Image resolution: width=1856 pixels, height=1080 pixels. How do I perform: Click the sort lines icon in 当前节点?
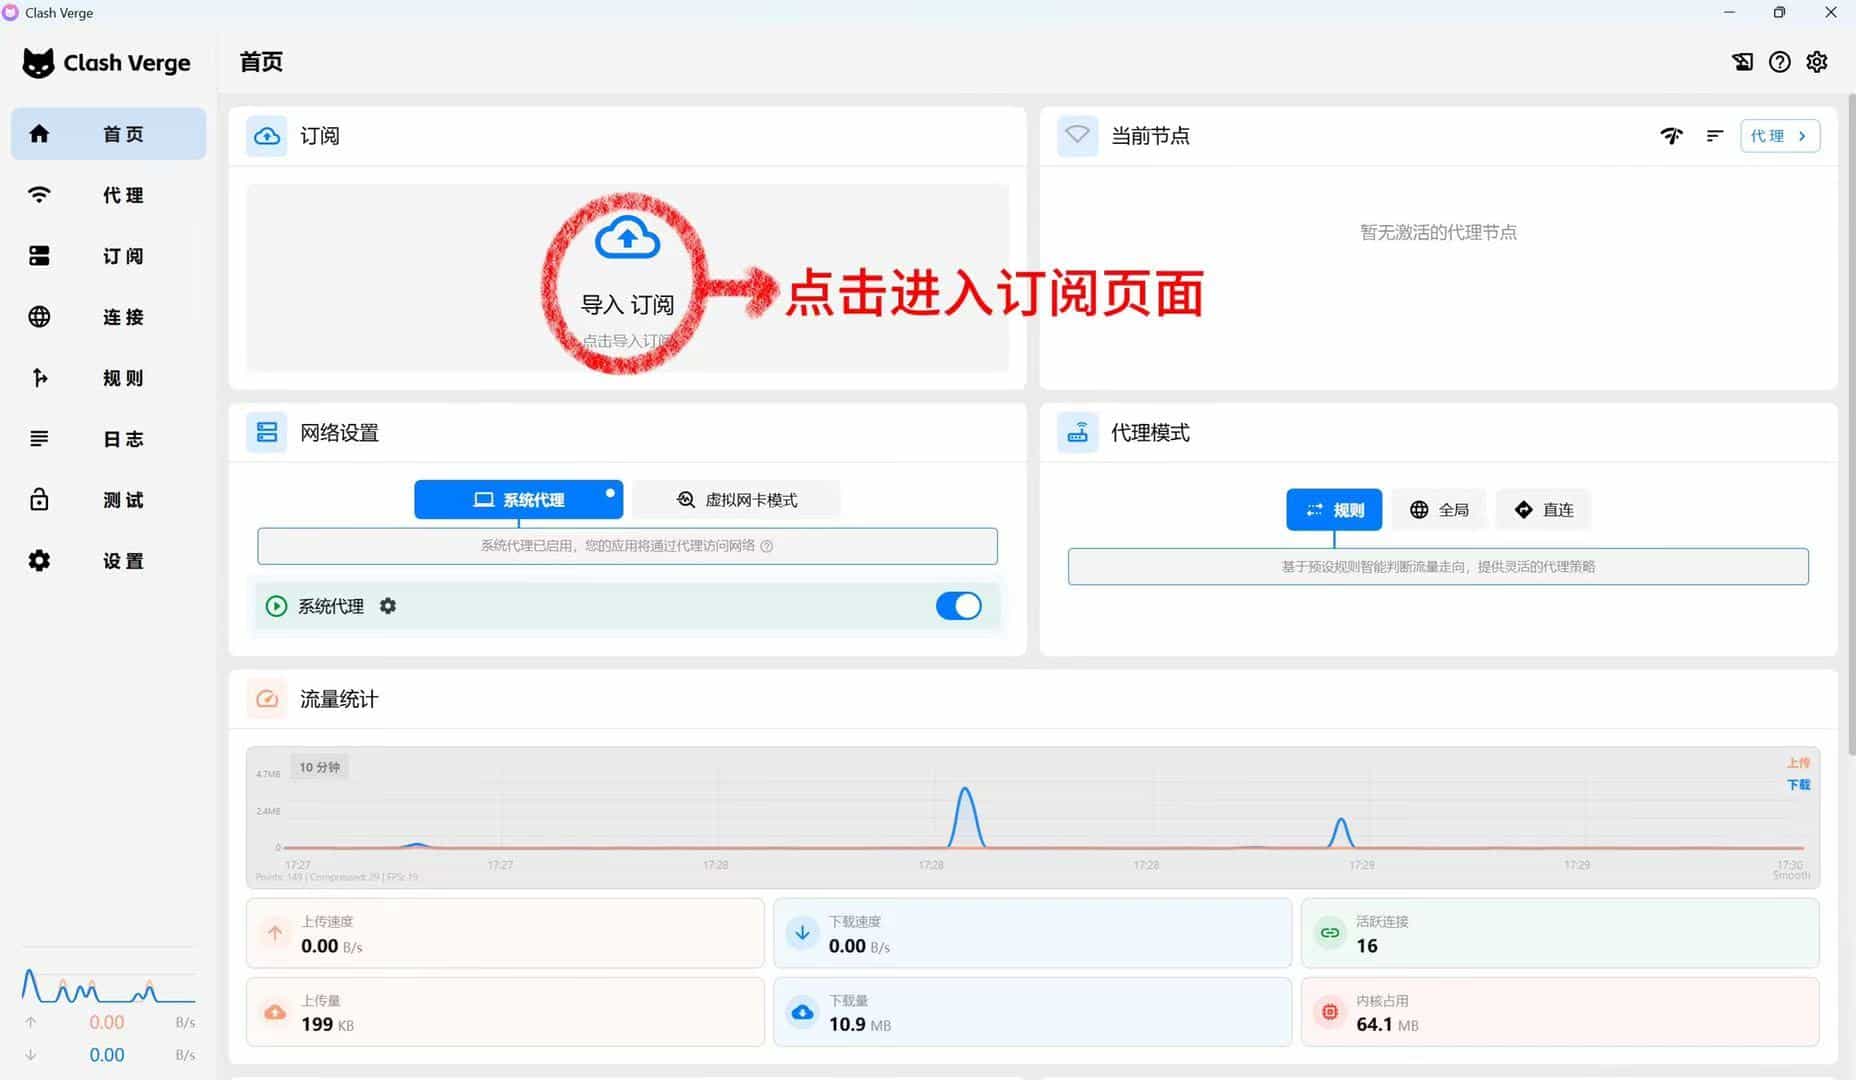[x=1715, y=136]
